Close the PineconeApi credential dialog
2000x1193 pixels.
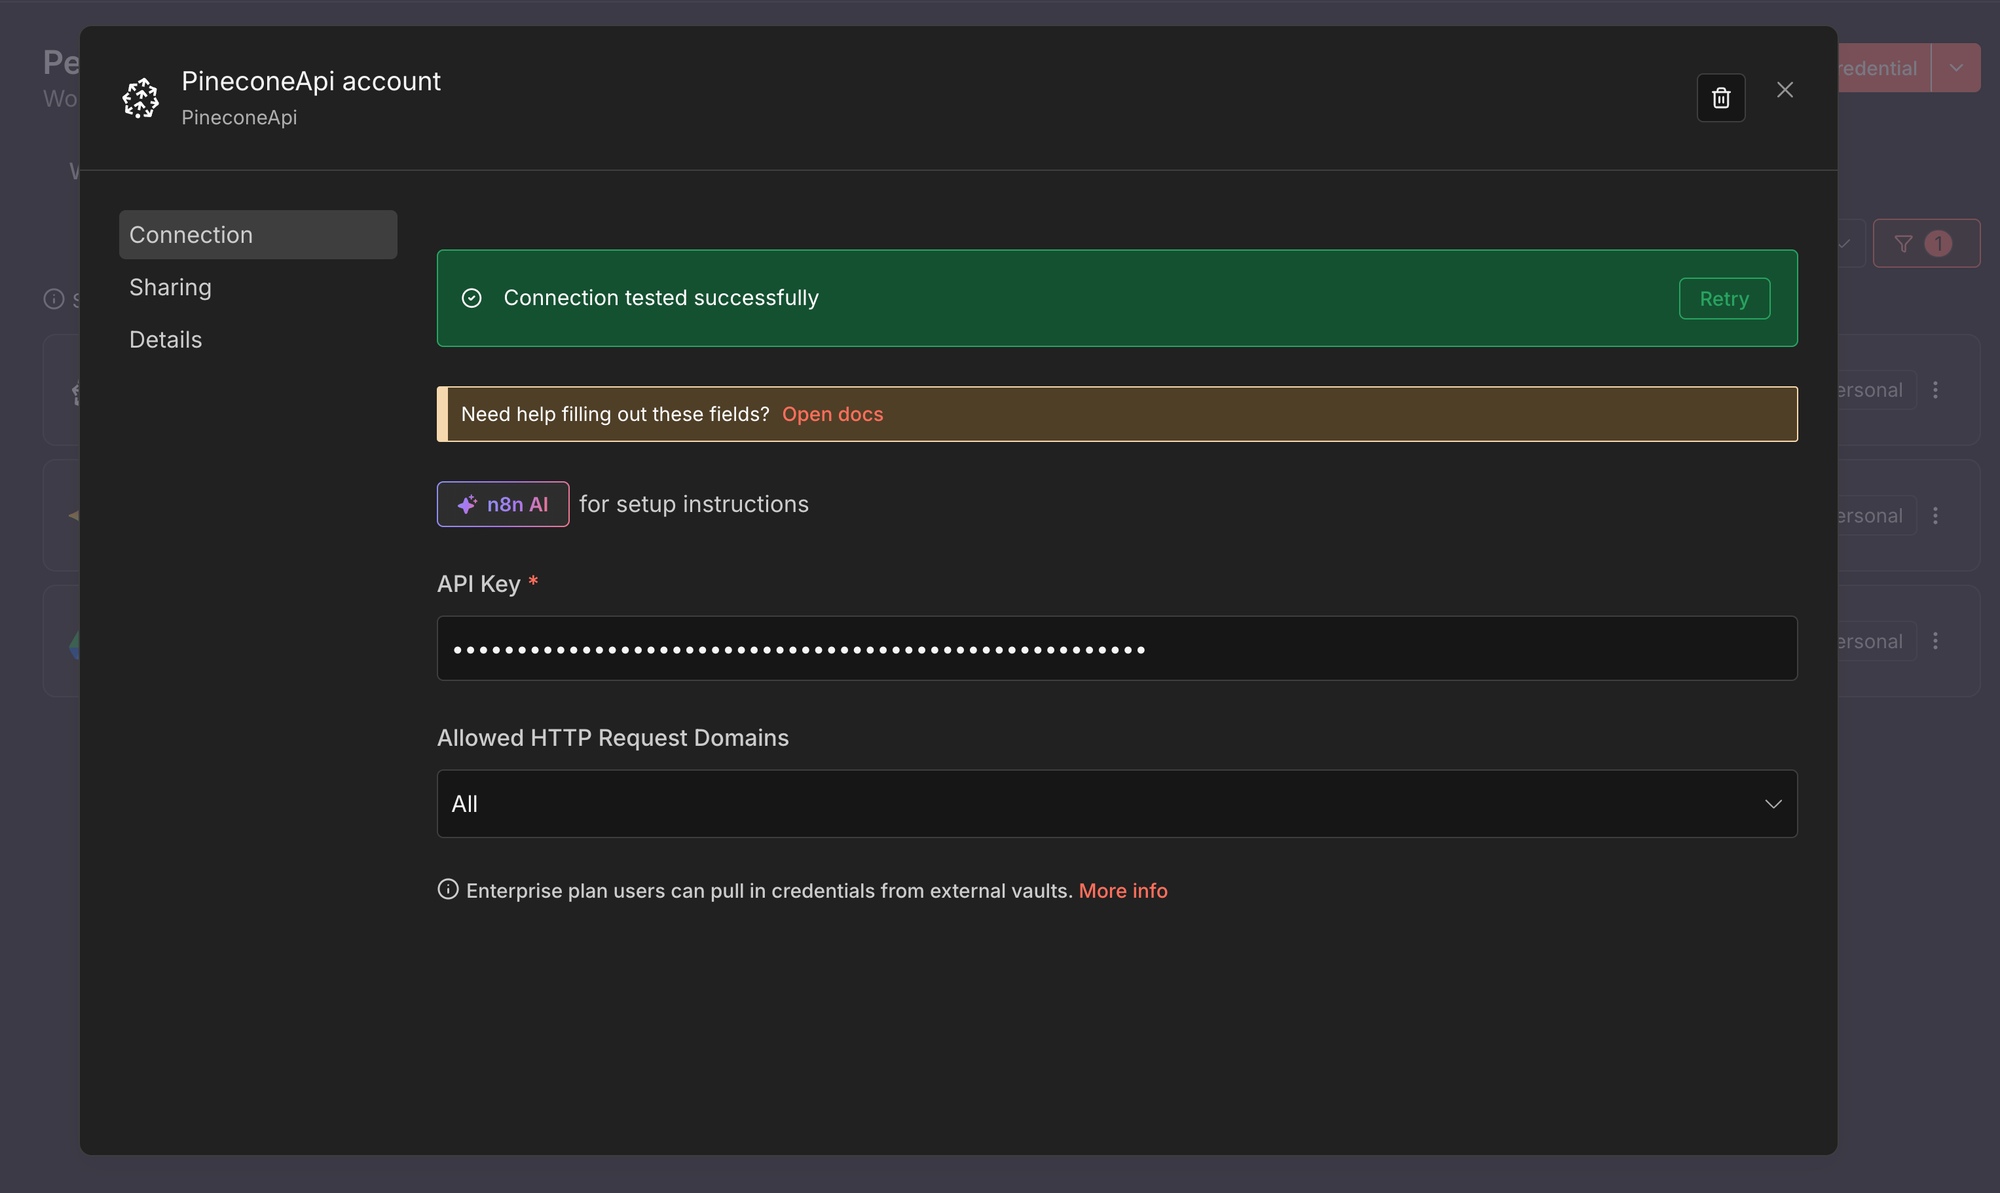pos(1785,90)
